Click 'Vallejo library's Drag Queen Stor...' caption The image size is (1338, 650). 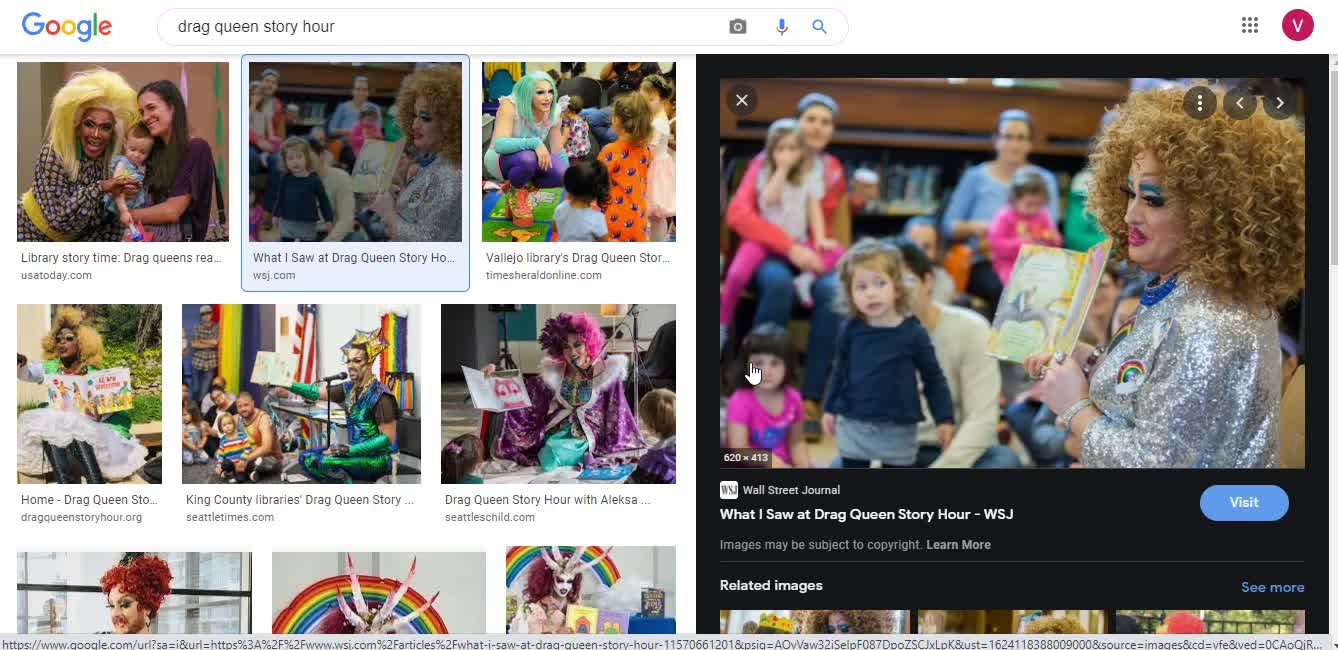point(578,258)
